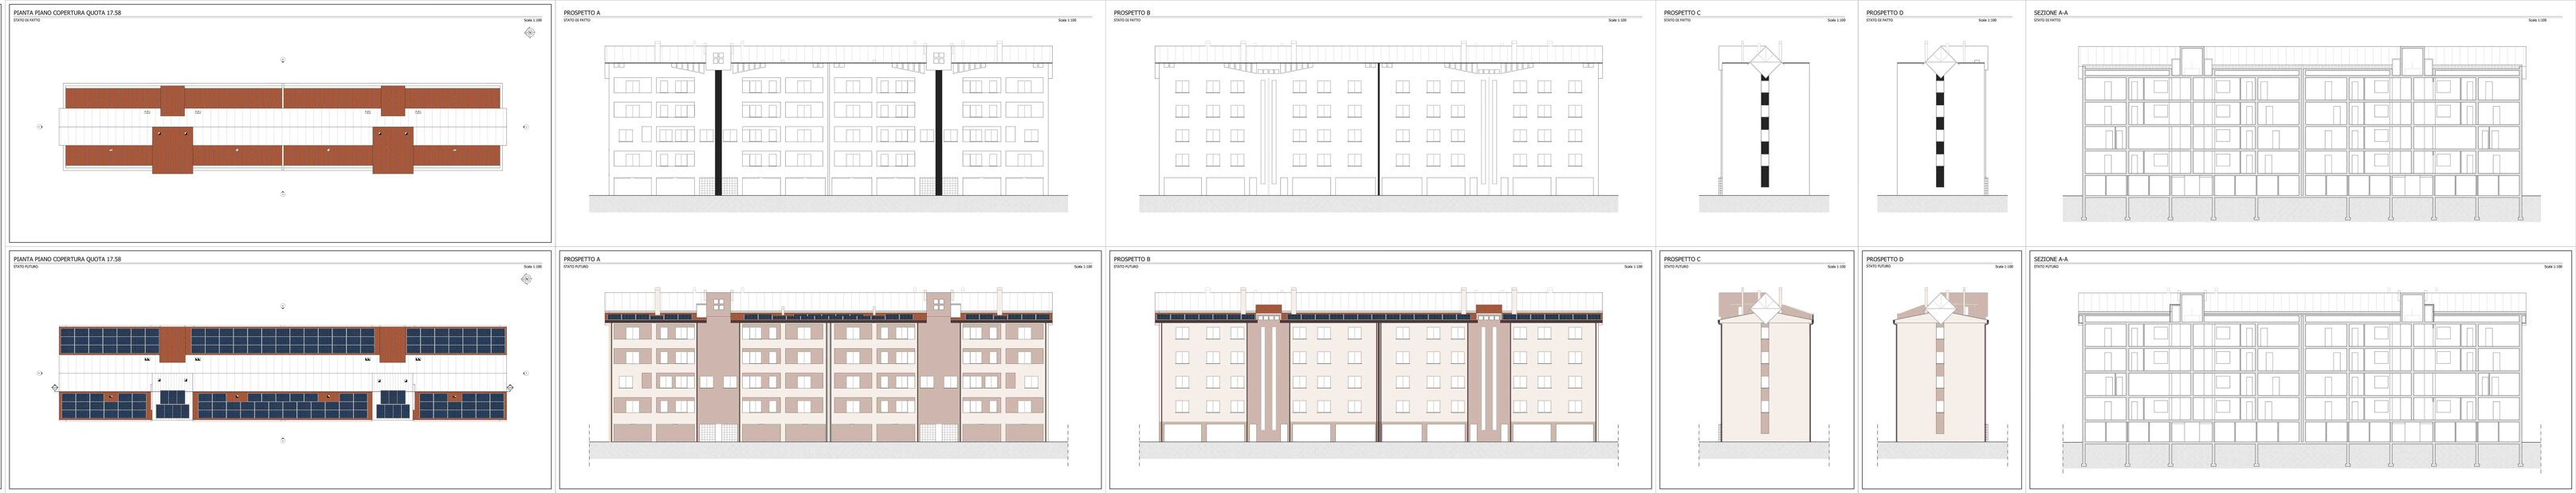Click the 'SEZIONE A-A' title in the top row
Image resolution: width=2576 pixels, height=493 pixels.
pyautogui.click(x=2051, y=13)
